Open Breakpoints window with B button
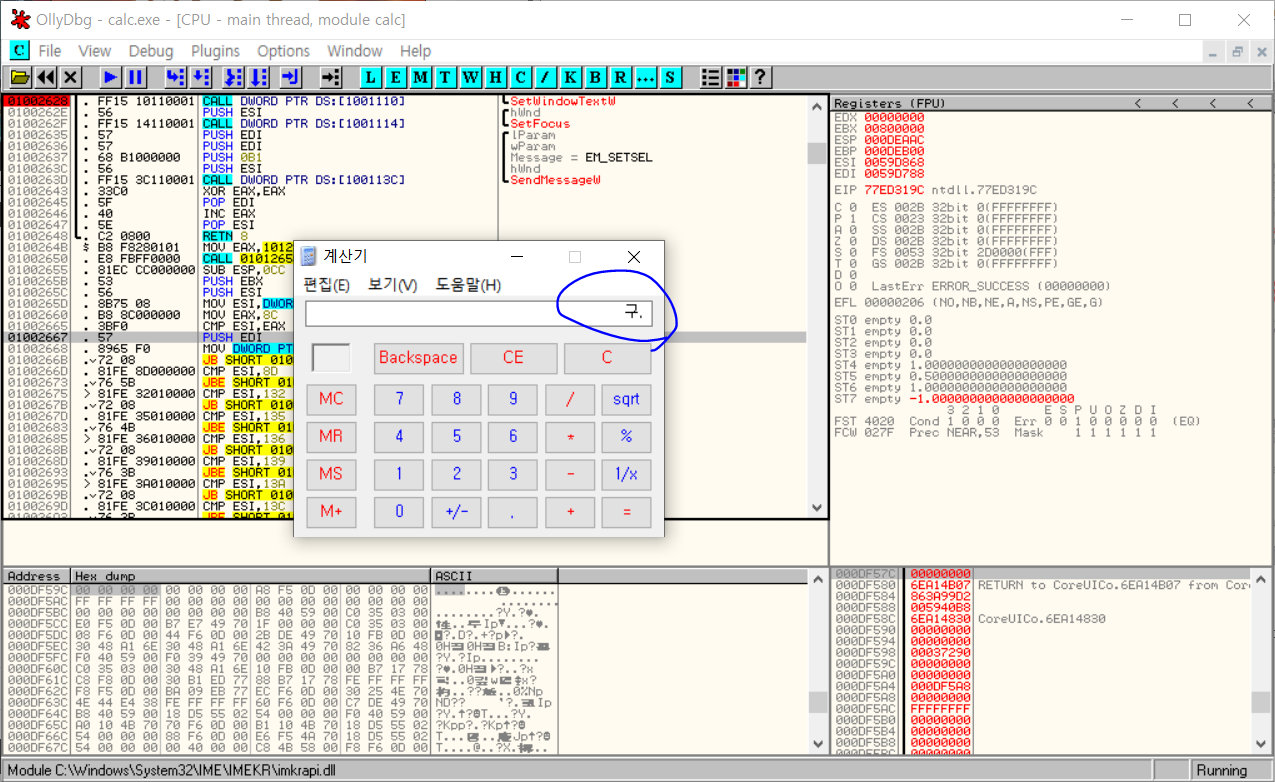The image size is (1275, 782). (x=596, y=77)
